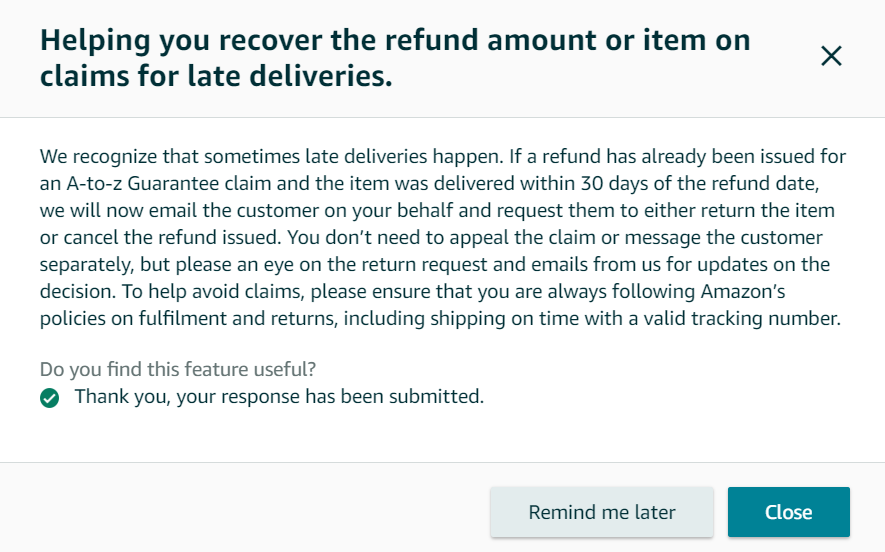Click the green checkmark success icon
The image size is (885, 552).
tap(50, 398)
